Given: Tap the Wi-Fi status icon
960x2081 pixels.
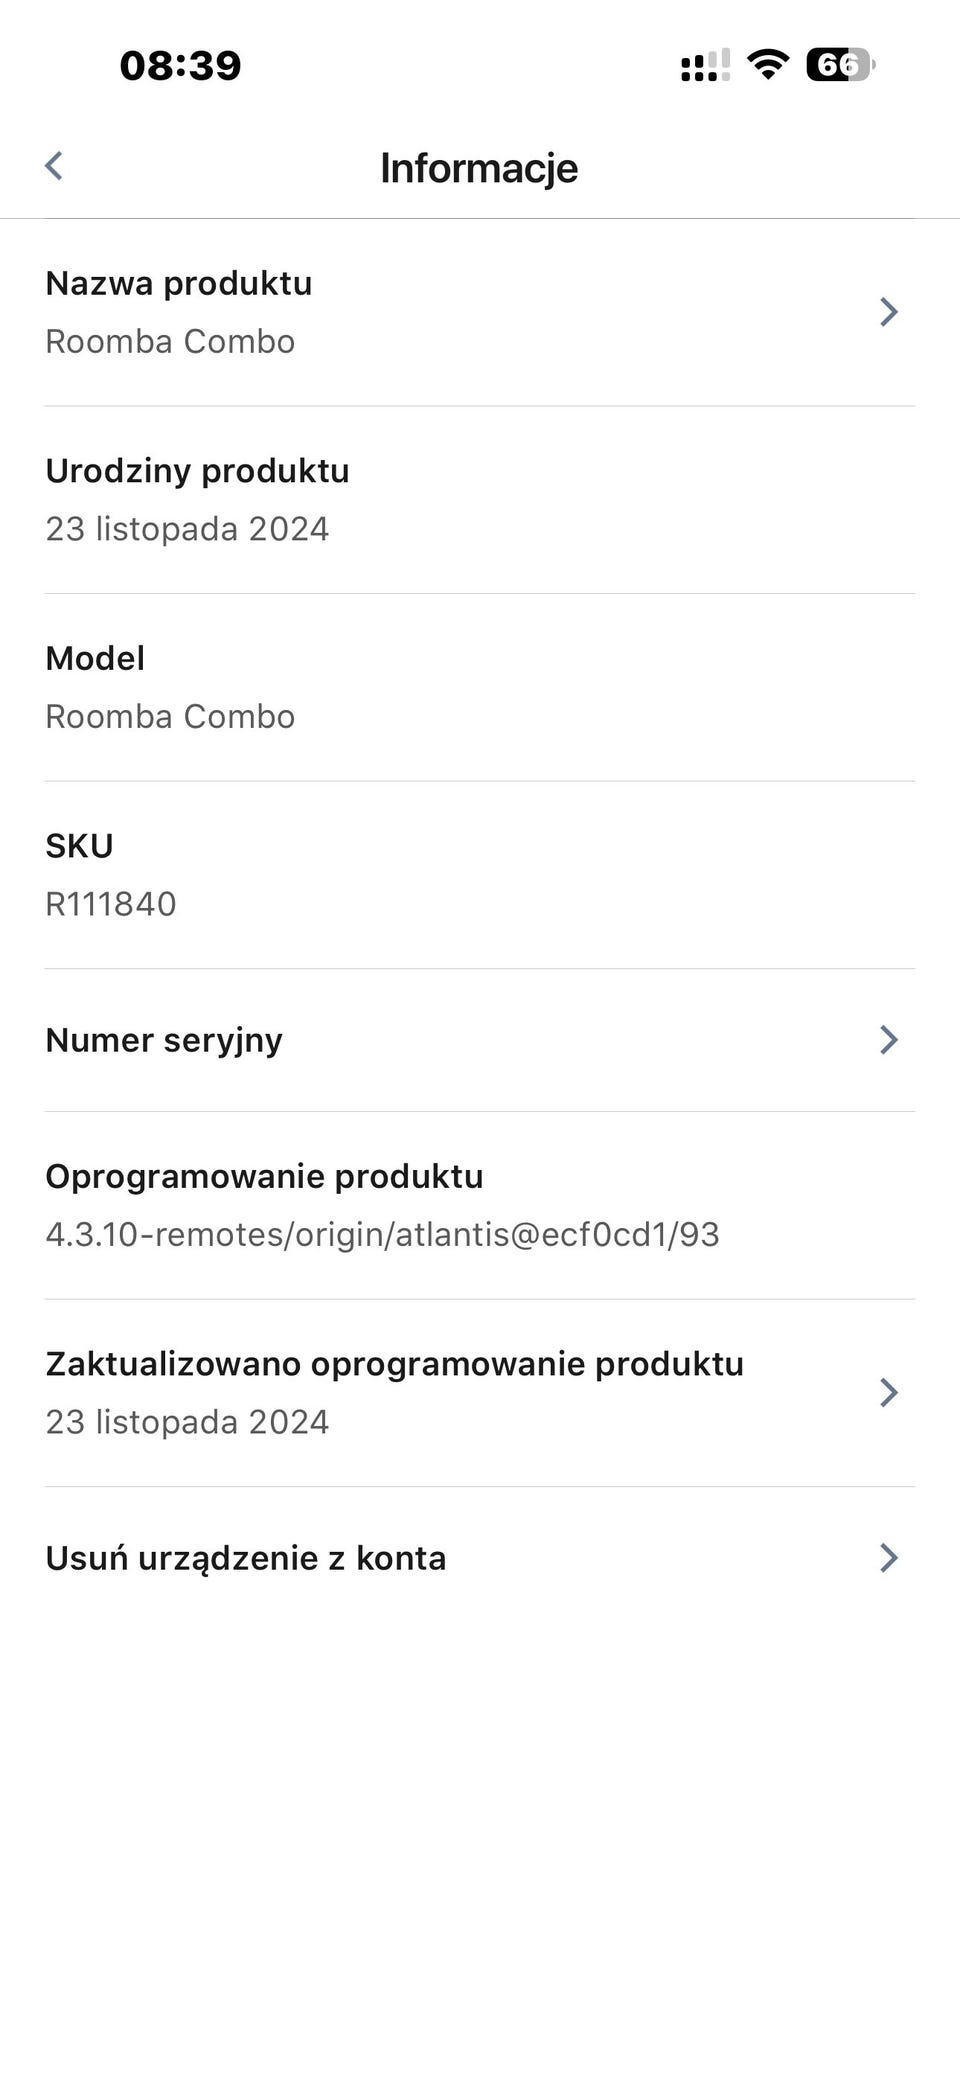Looking at the screenshot, I should pos(768,66).
